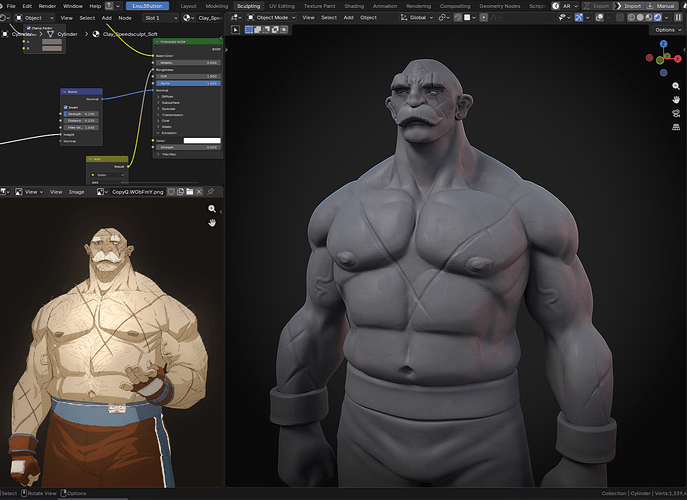This screenshot has height=500, width=687.
Task: Open the Global transform orientation dropdown
Action: 417,18
